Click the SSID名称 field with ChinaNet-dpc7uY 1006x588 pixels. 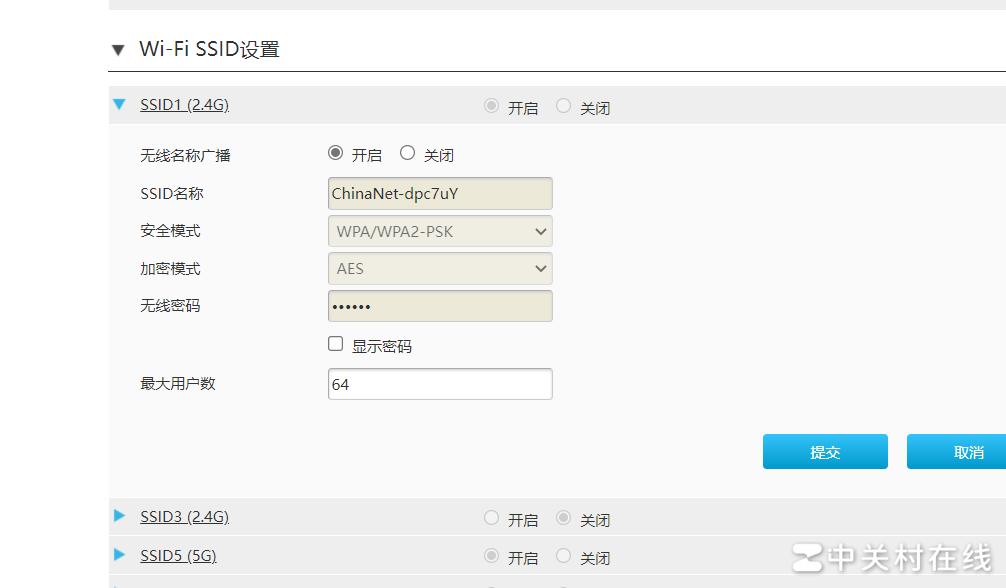tap(440, 193)
